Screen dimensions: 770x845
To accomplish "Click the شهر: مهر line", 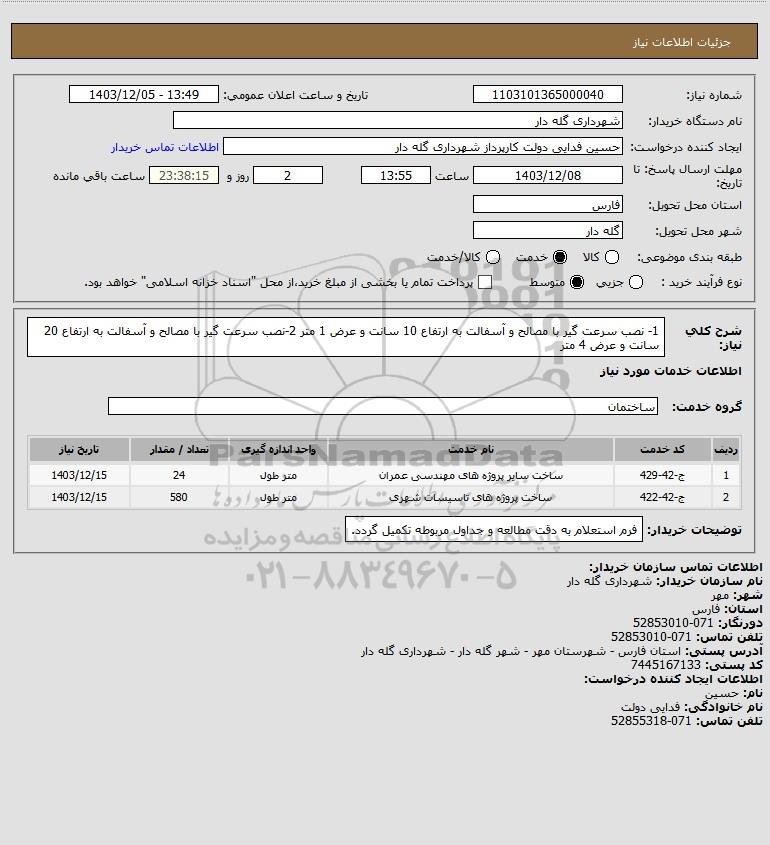I will [736, 595].
